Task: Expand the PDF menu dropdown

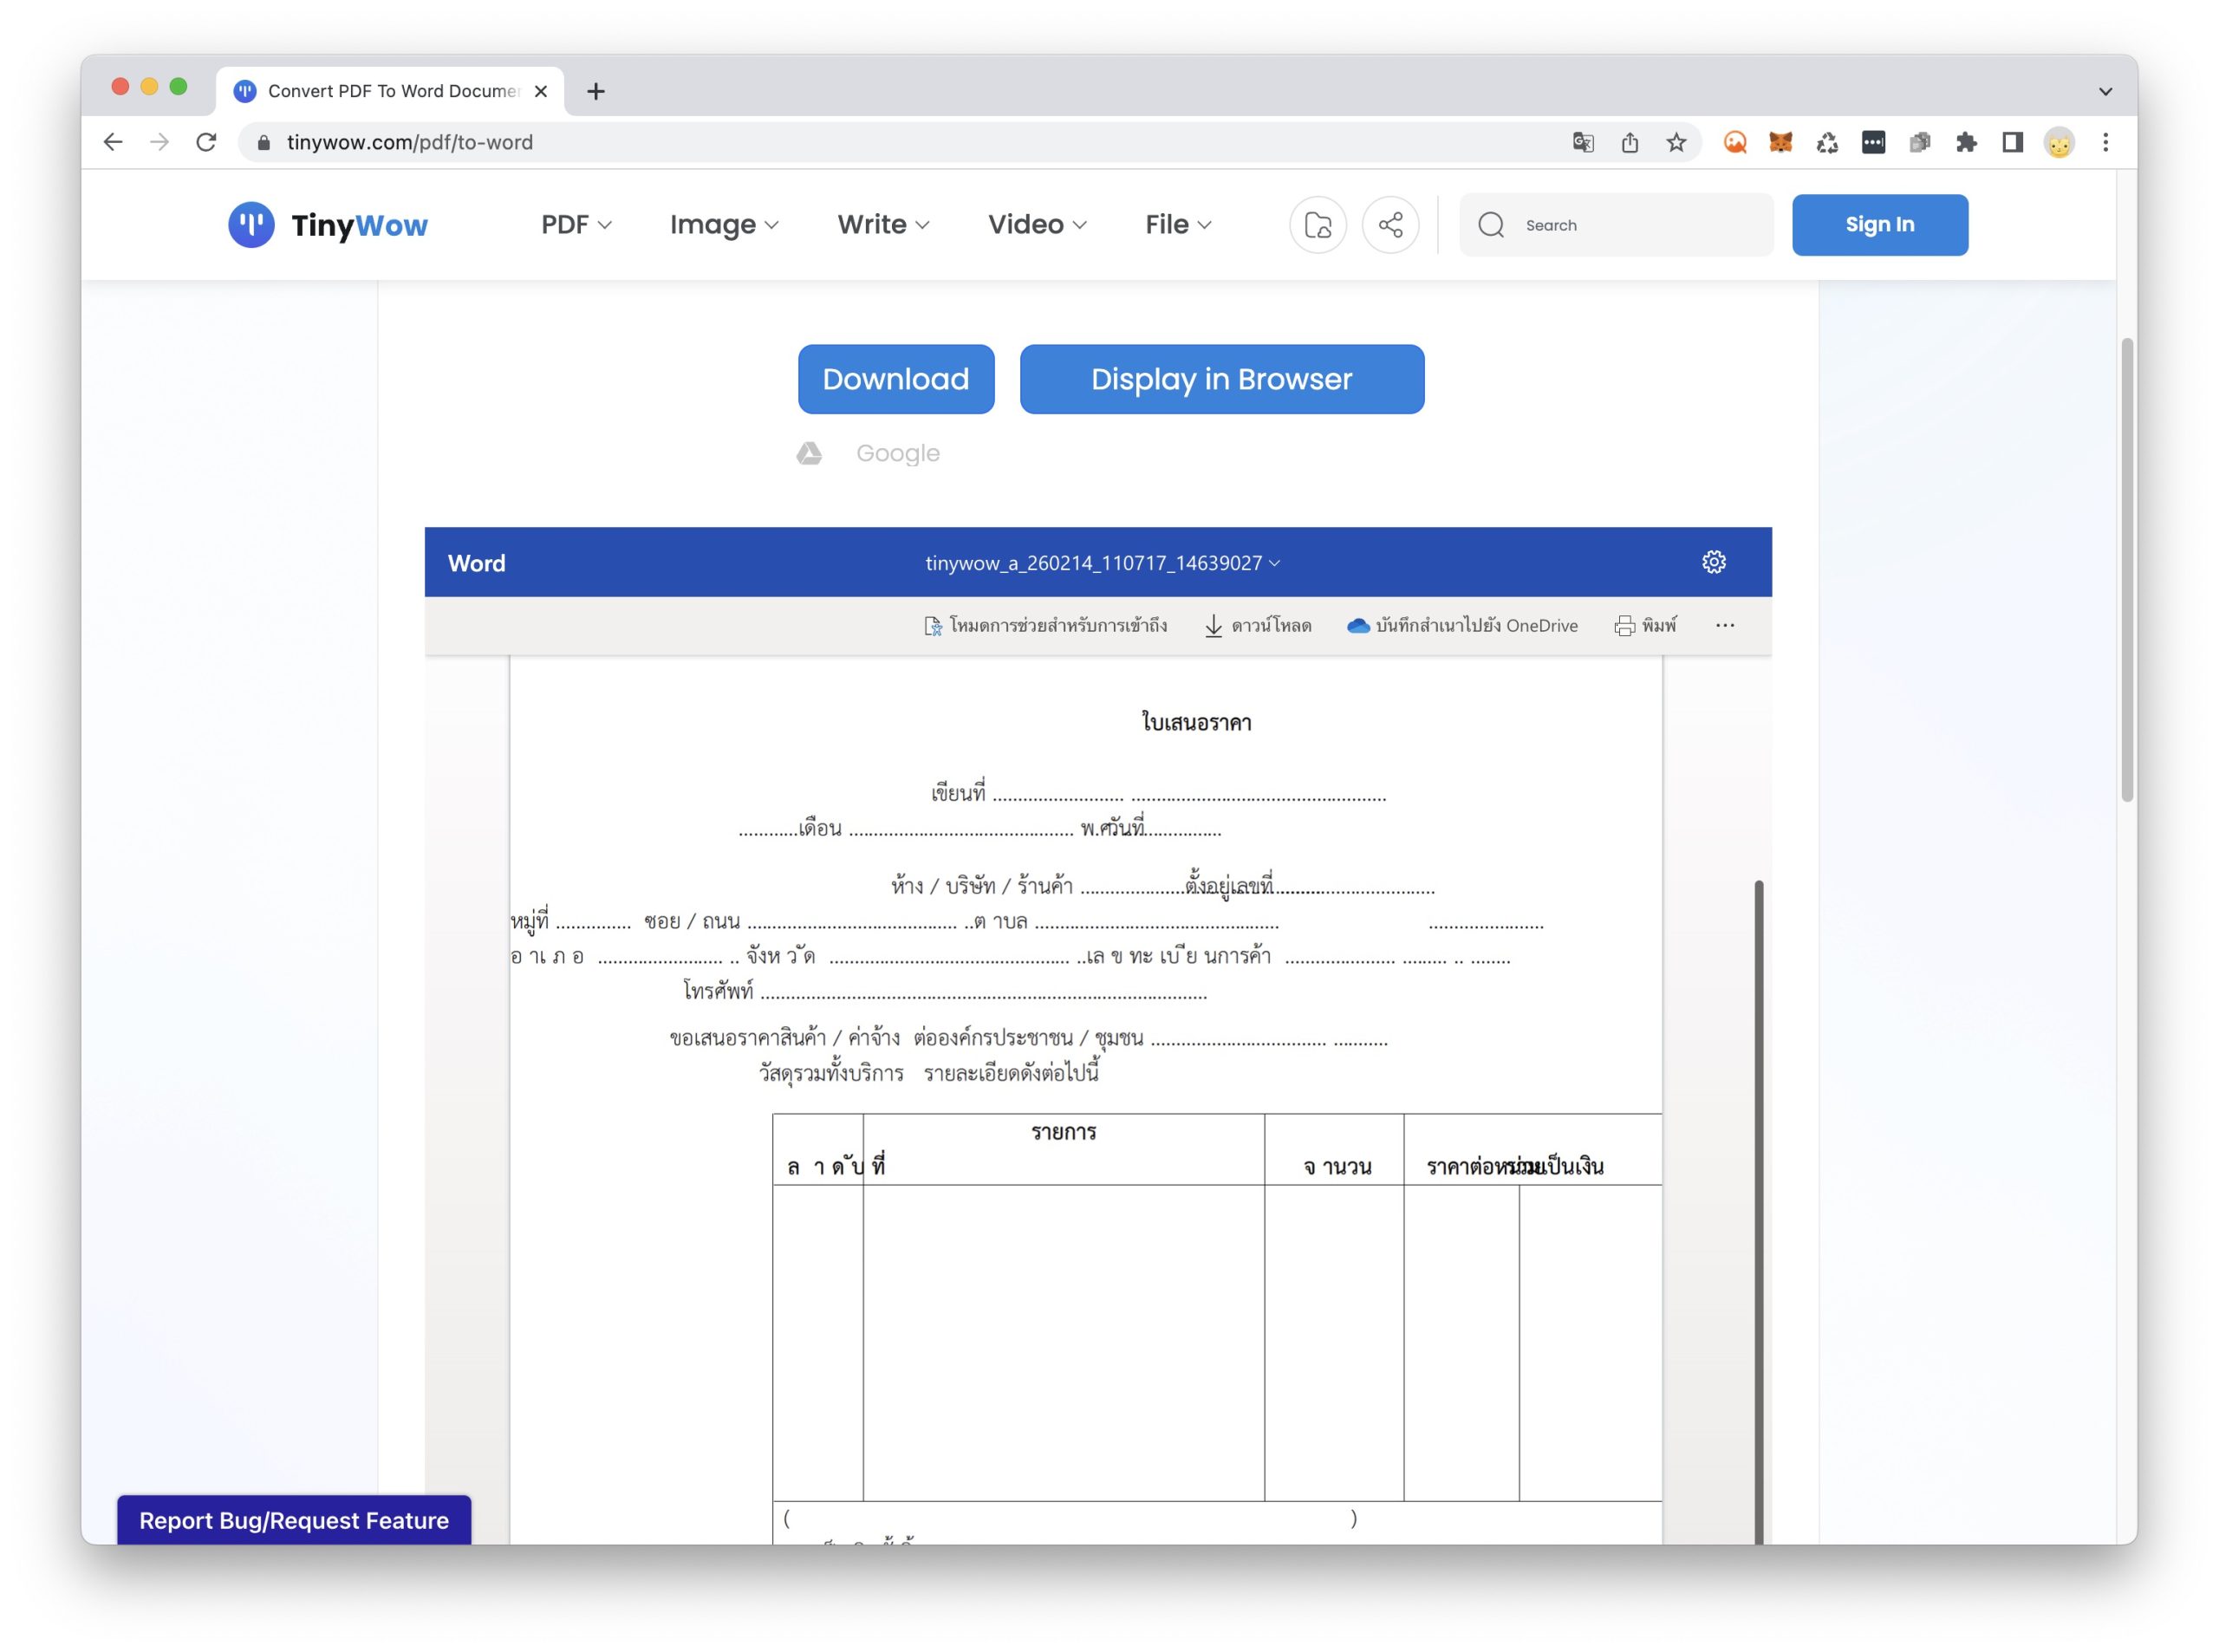Action: pyautogui.click(x=576, y=225)
